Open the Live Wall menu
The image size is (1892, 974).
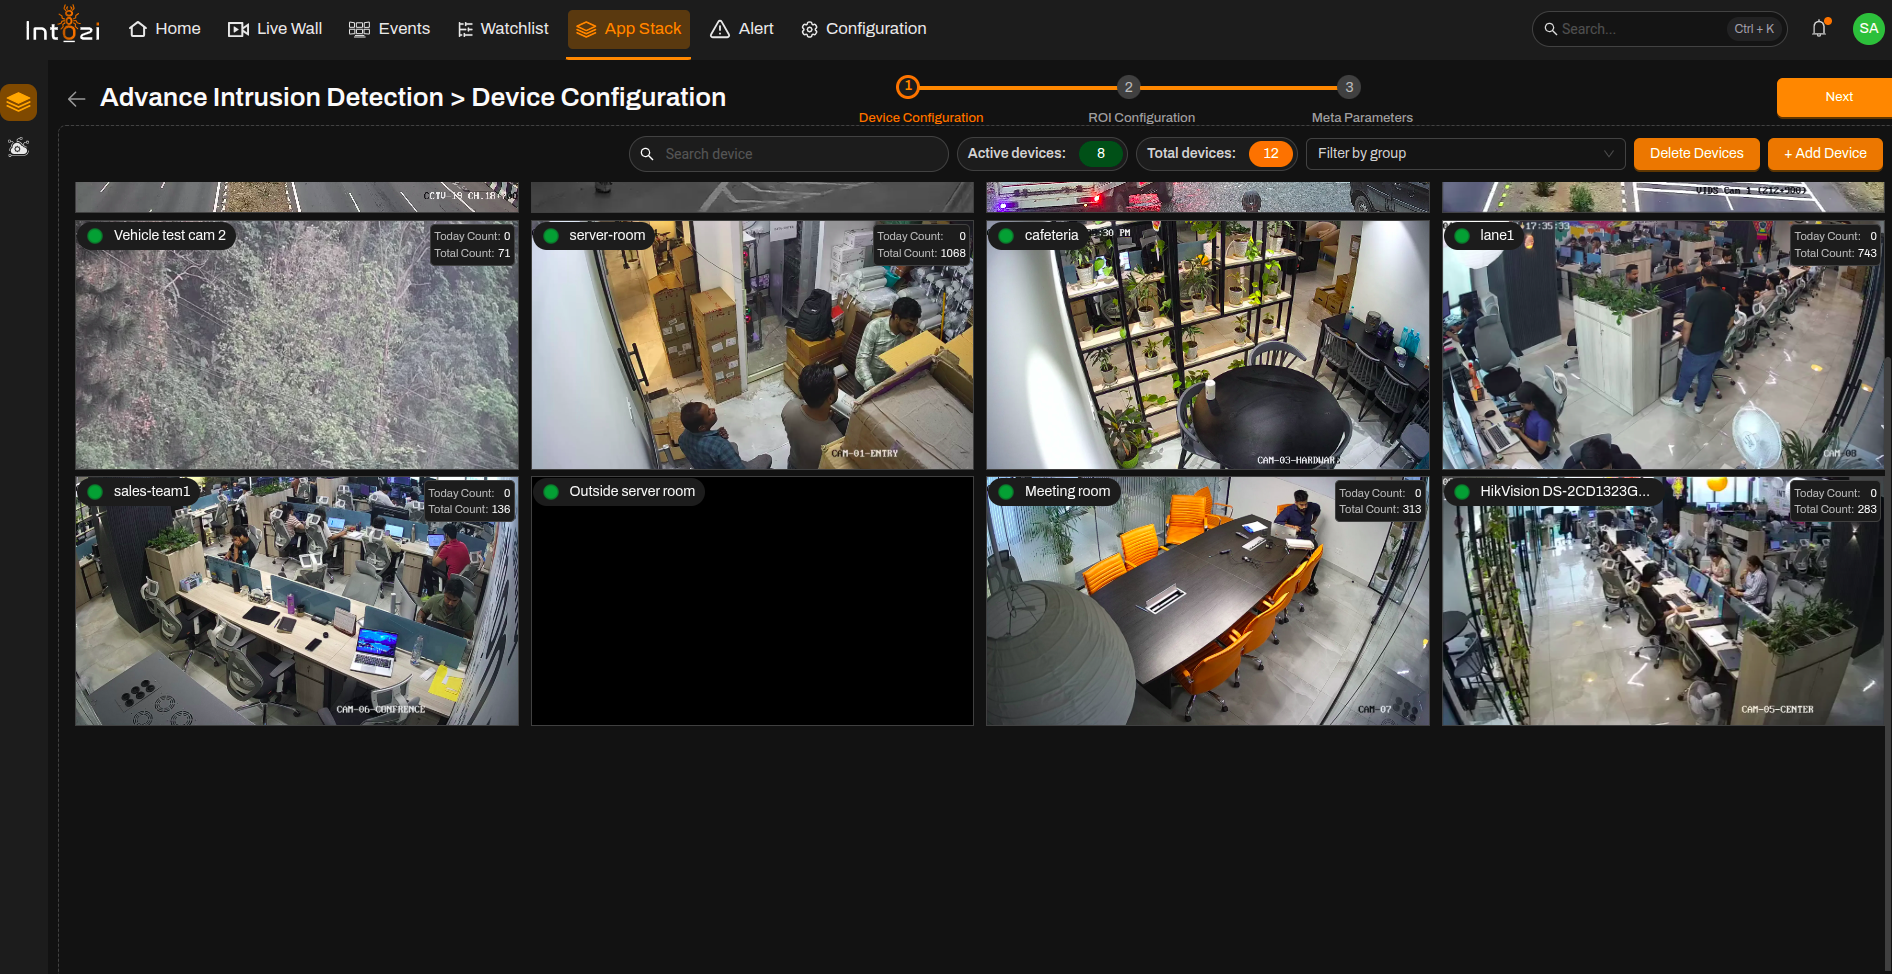(275, 29)
